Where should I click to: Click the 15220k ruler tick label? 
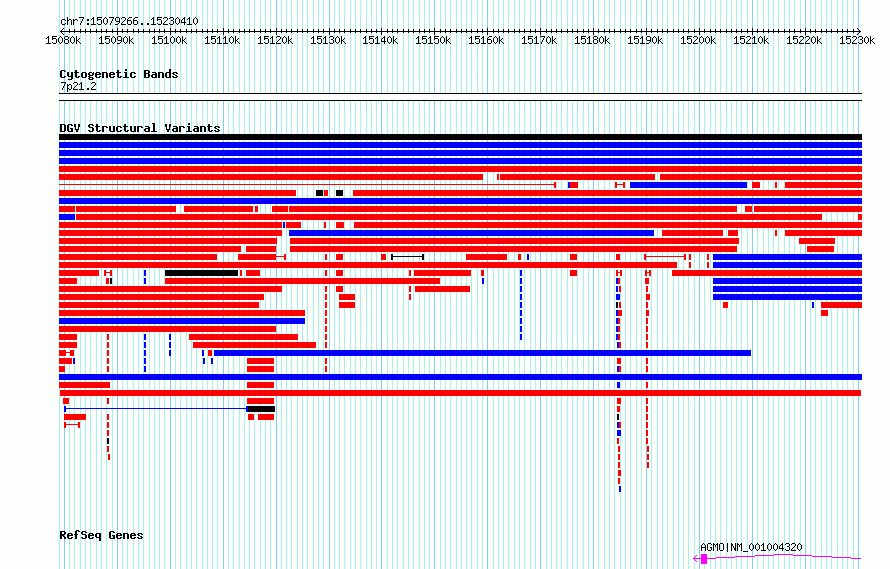point(804,40)
